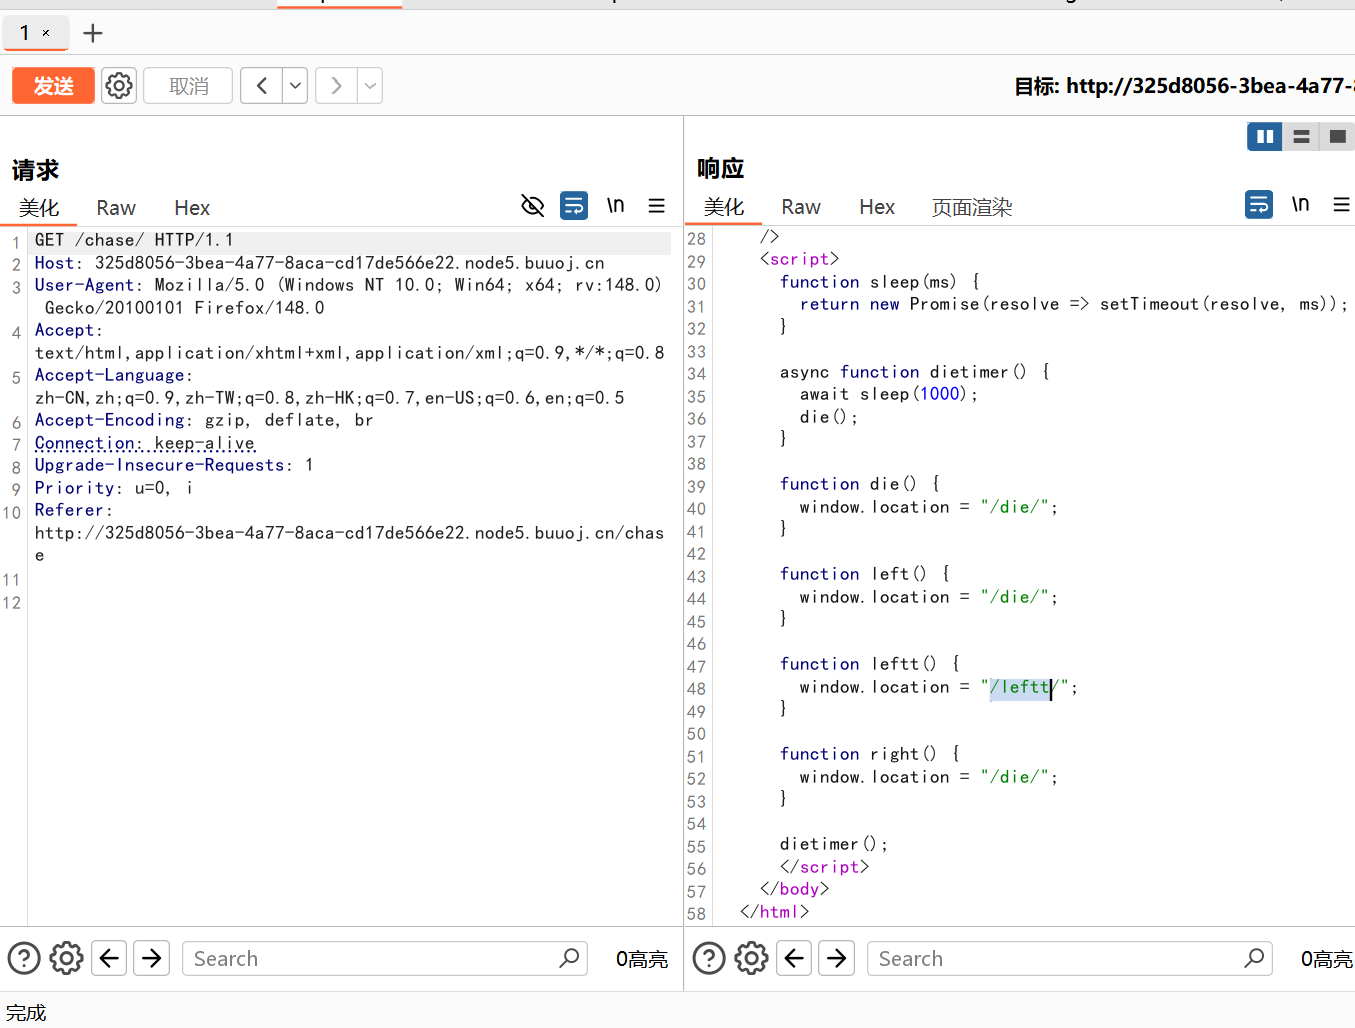Open the 页面渲染 render tab in response
The image size is (1355, 1028).
971,207
